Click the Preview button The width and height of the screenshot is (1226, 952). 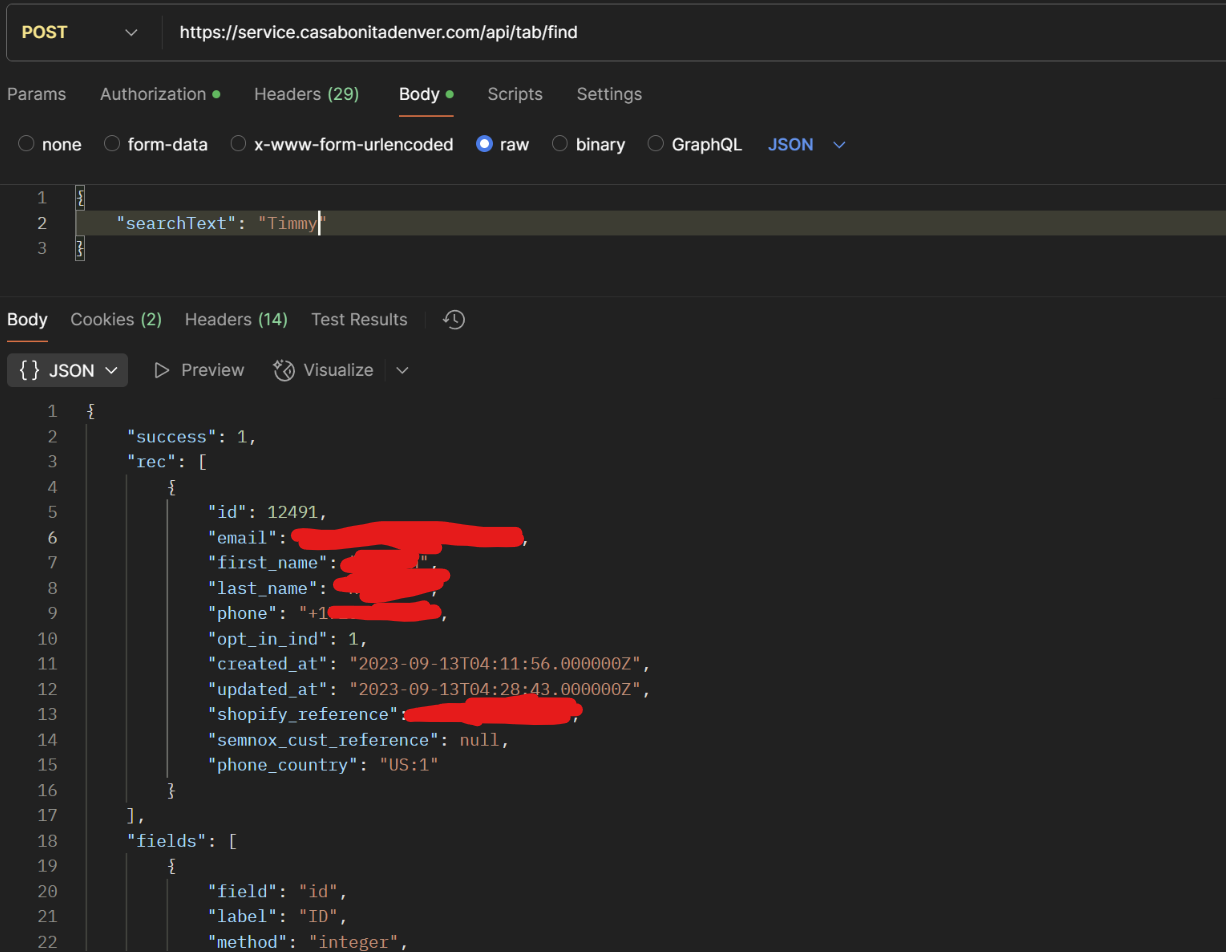199,370
